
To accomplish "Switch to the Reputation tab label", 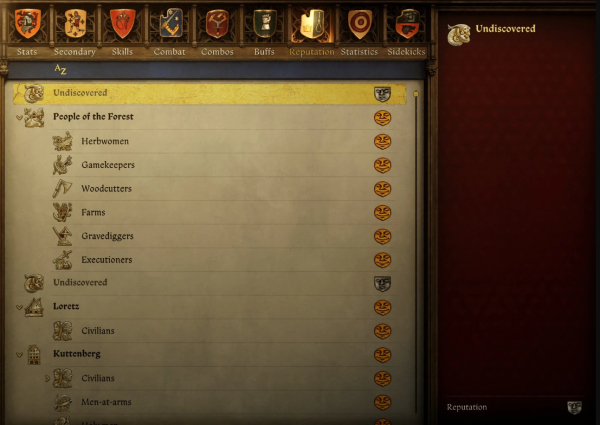I will tap(311, 52).
